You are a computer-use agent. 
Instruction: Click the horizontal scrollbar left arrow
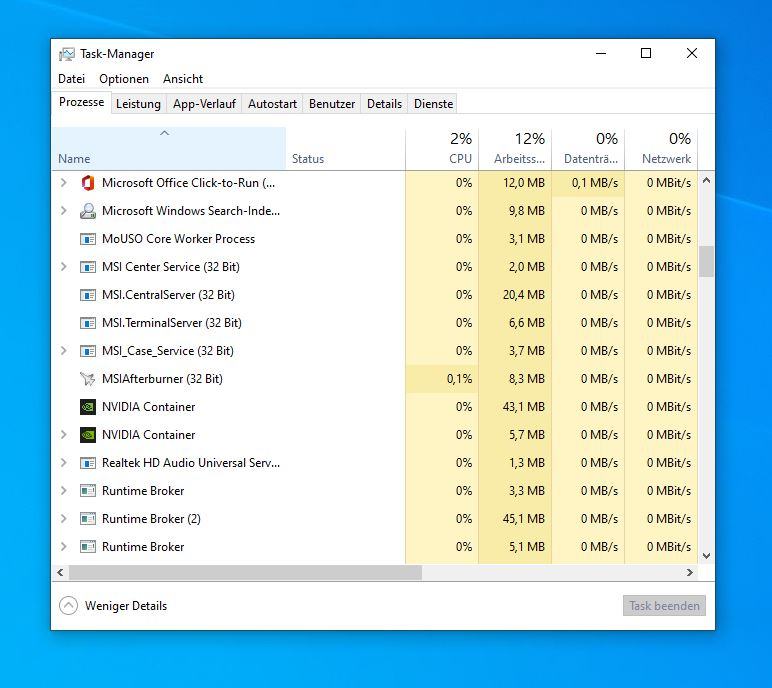pyautogui.click(x=60, y=572)
